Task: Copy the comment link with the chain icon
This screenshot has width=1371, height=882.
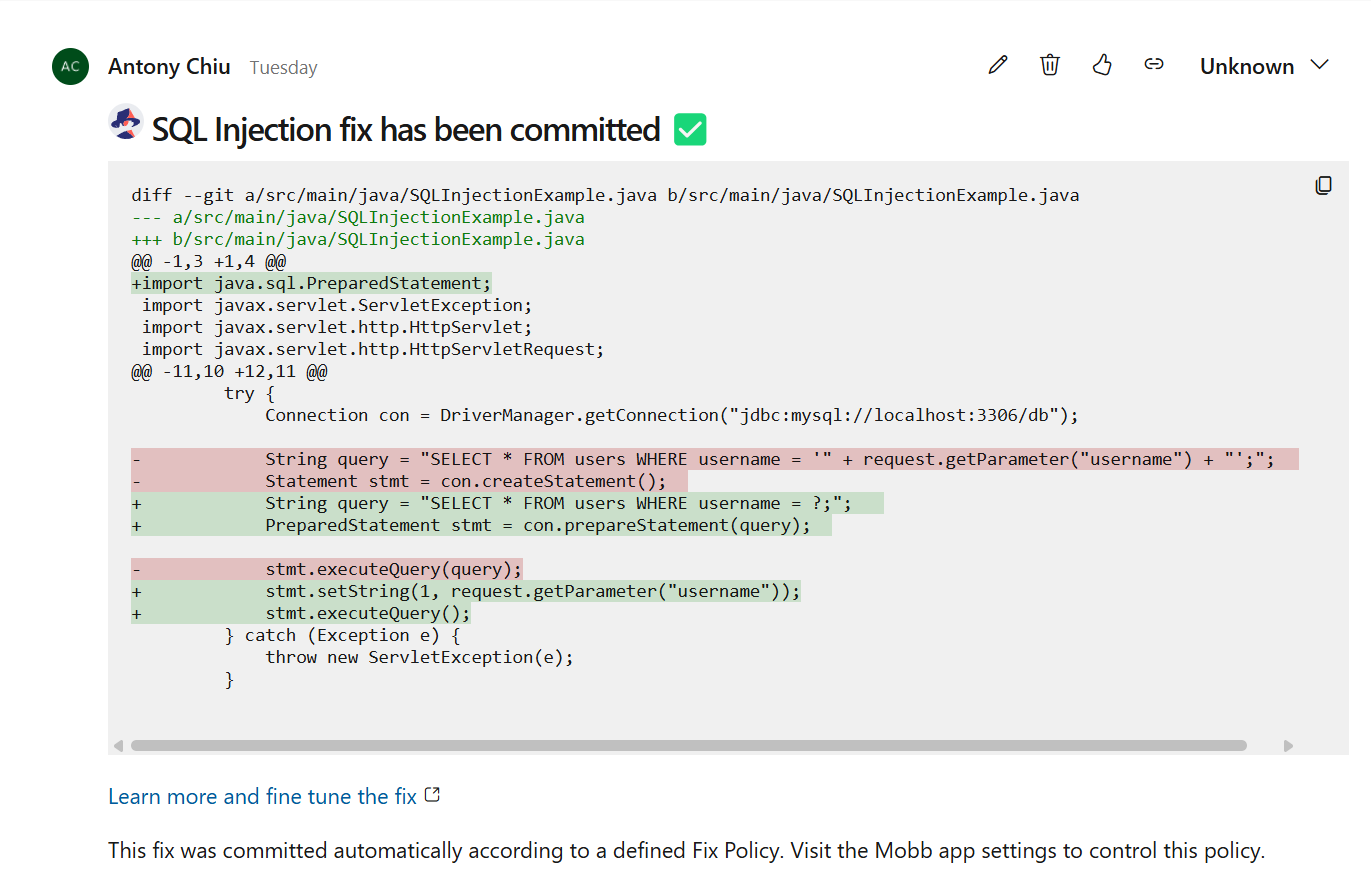Action: point(1154,65)
